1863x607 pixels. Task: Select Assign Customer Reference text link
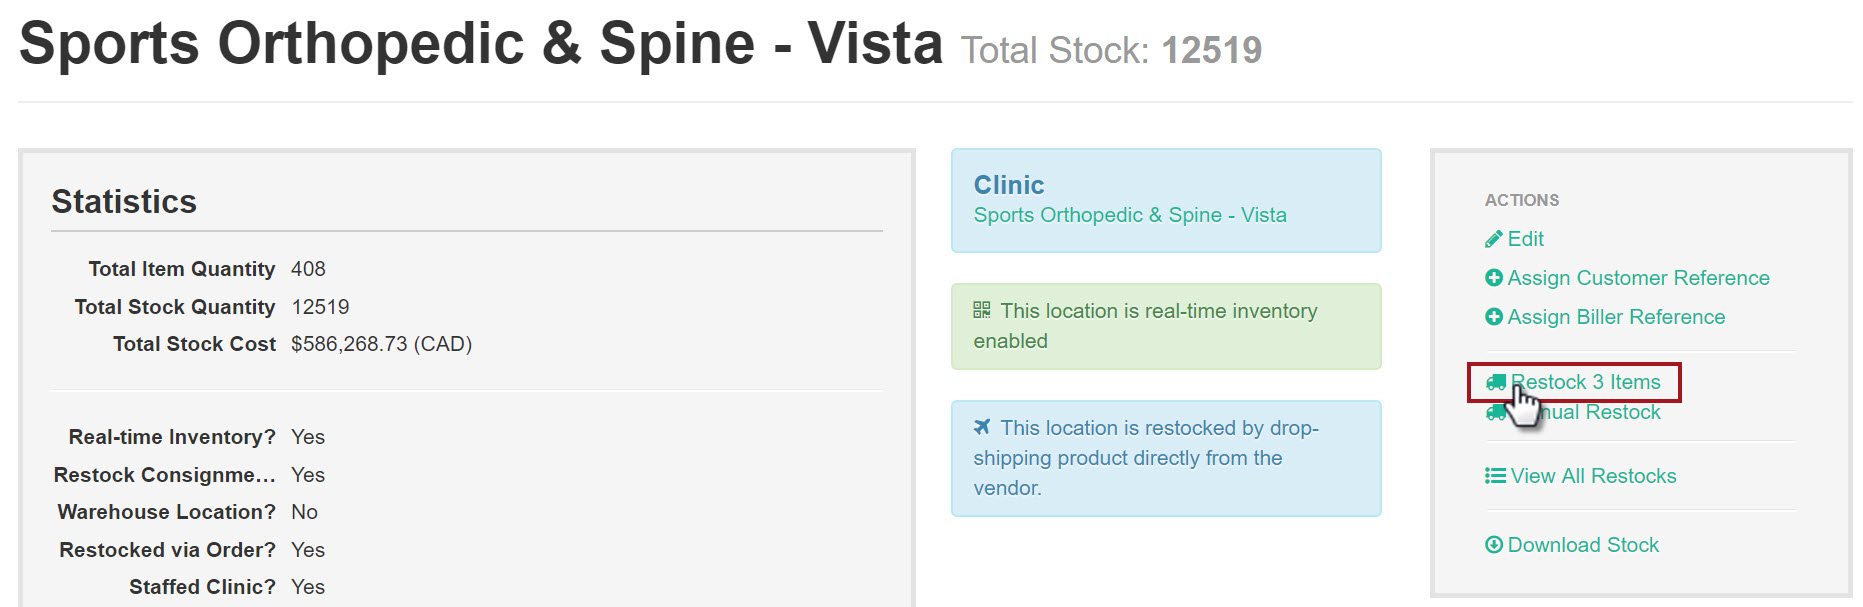pyautogui.click(x=1638, y=278)
